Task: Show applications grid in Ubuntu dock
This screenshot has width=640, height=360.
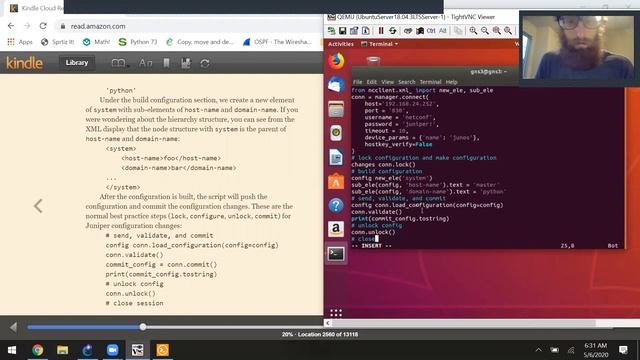Action: [336, 313]
